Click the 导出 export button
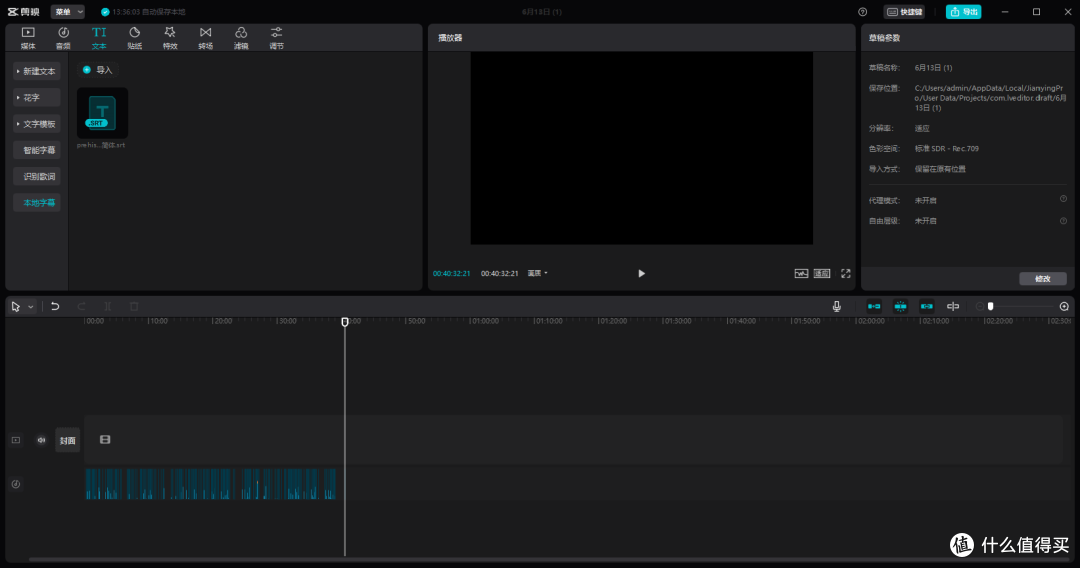This screenshot has height=568, width=1080. pyautogui.click(x=963, y=12)
